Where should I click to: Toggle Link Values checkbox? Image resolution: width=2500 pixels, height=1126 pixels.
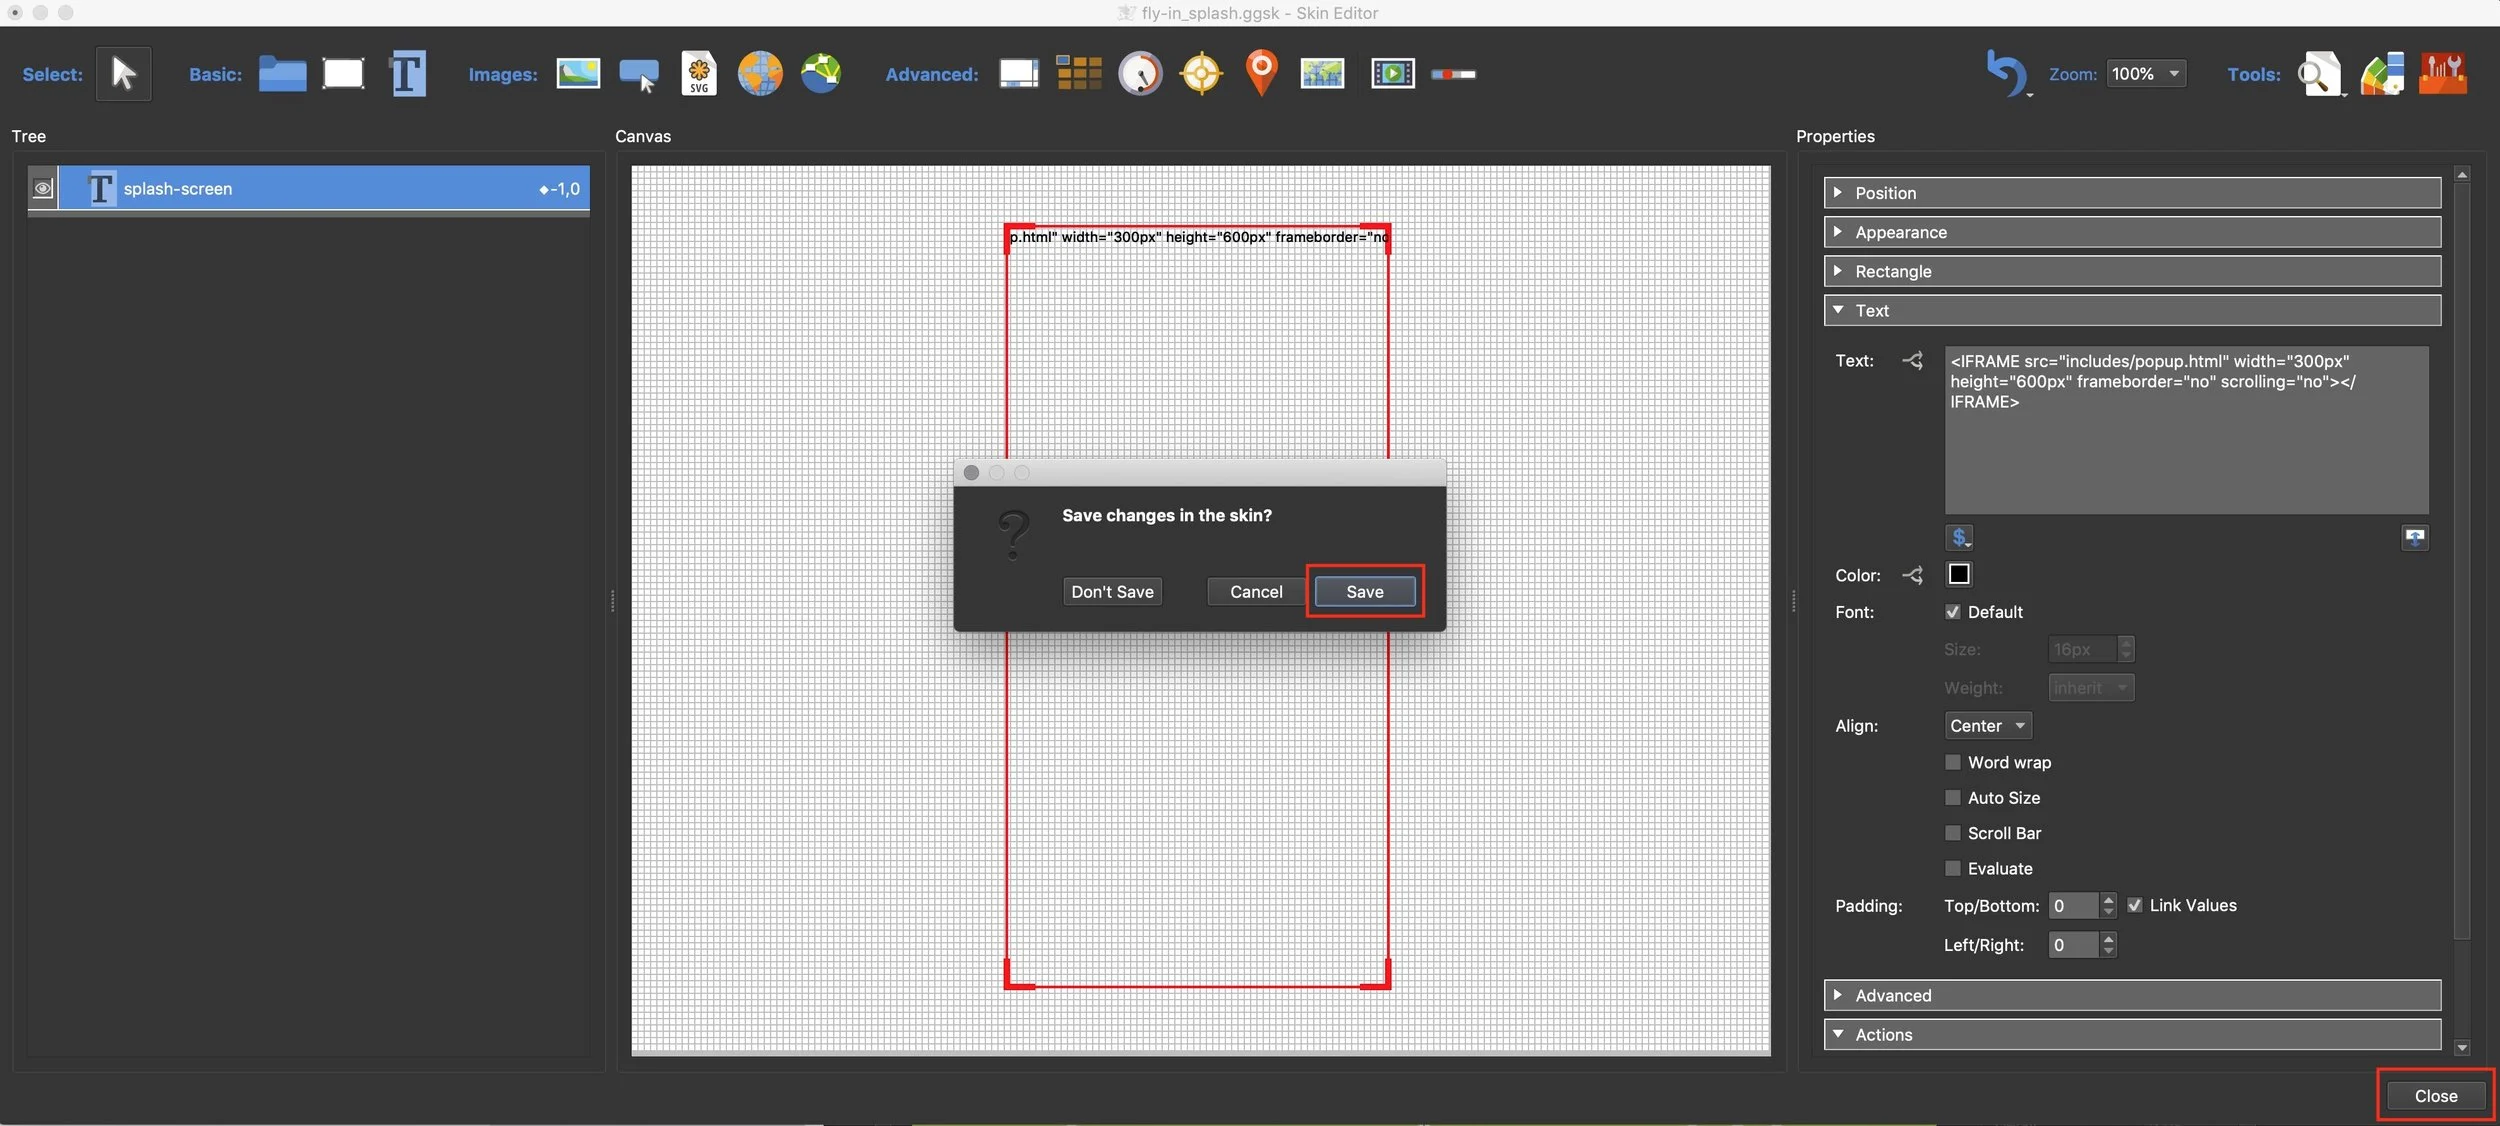(x=2134, y=905)
